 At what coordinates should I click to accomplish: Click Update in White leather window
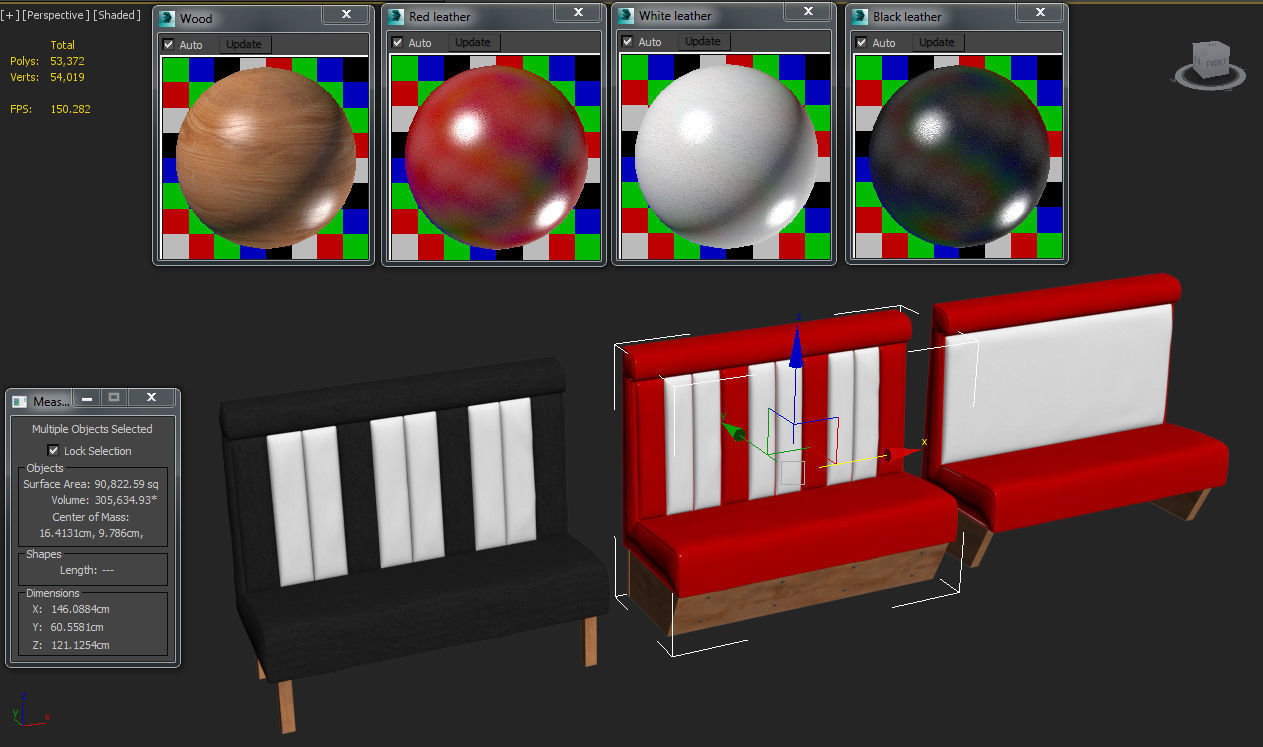[x=703, y=41]
